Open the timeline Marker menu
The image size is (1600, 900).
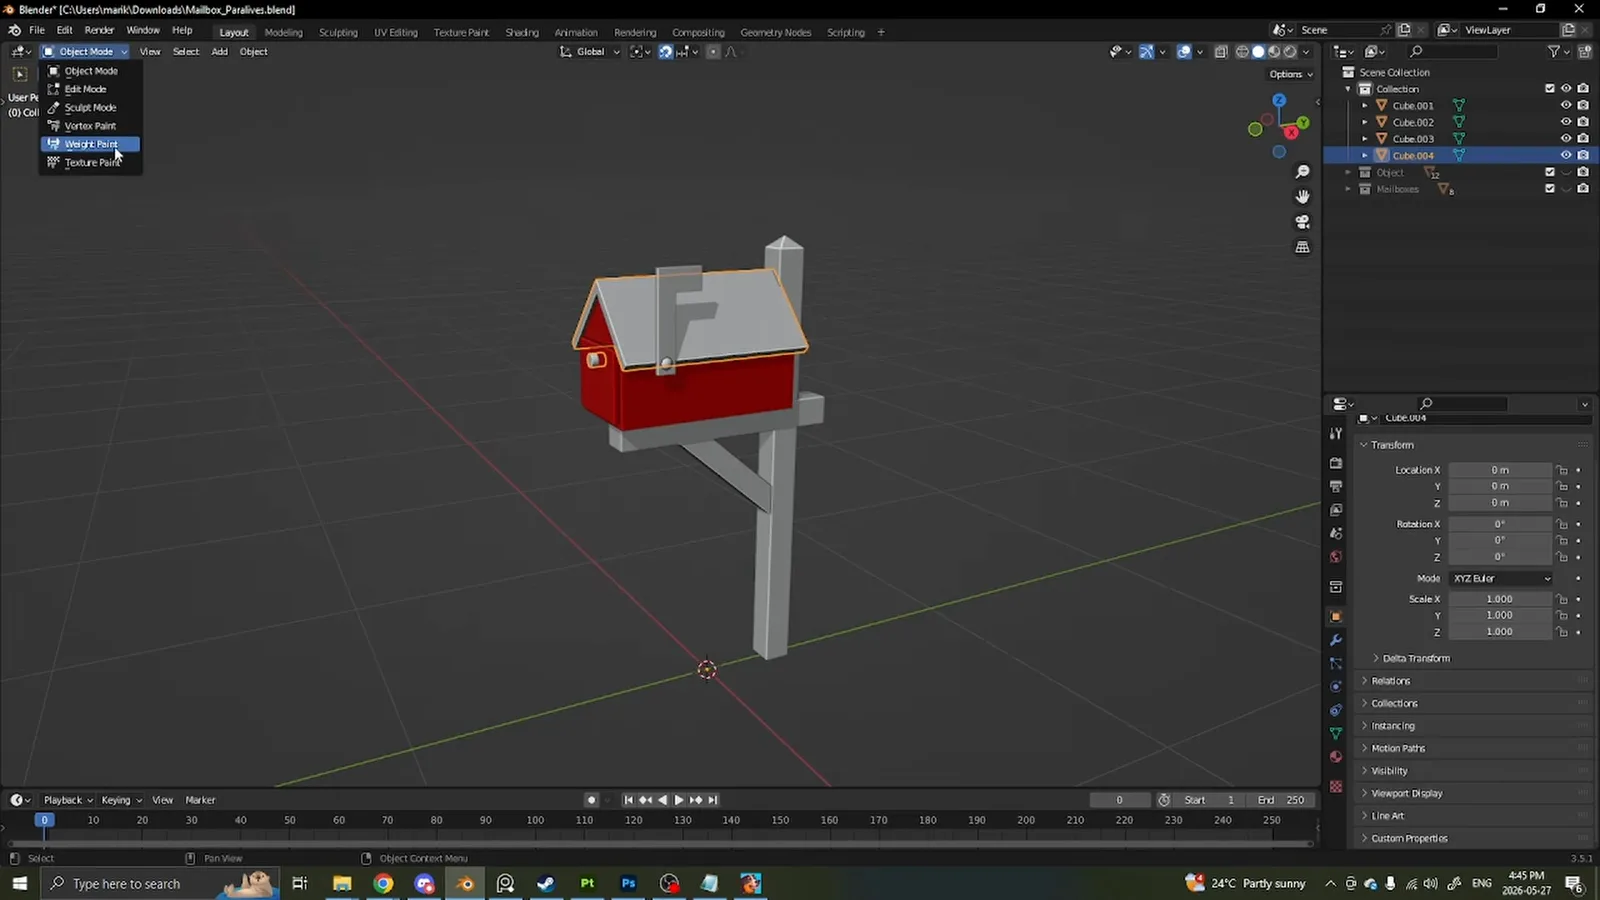200,800
